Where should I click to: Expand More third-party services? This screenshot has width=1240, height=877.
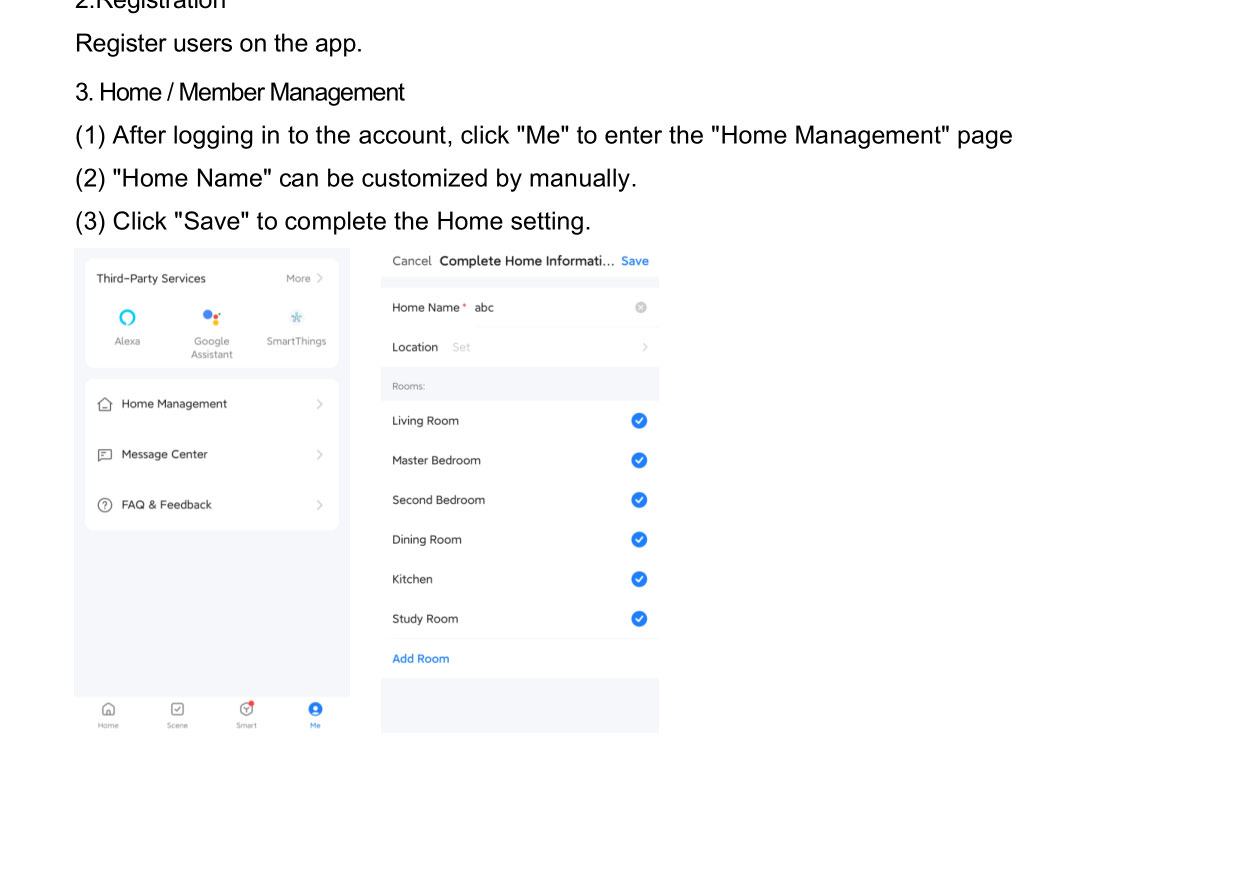(304, 279)
